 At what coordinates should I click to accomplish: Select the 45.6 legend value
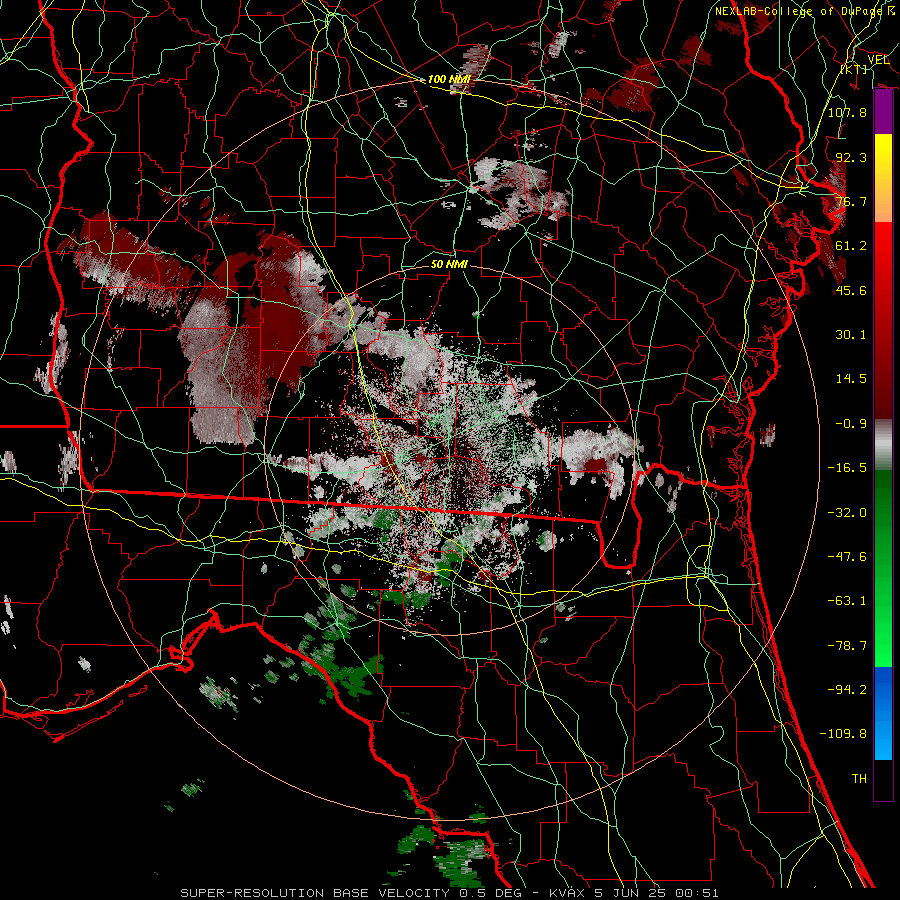point(851,290)
